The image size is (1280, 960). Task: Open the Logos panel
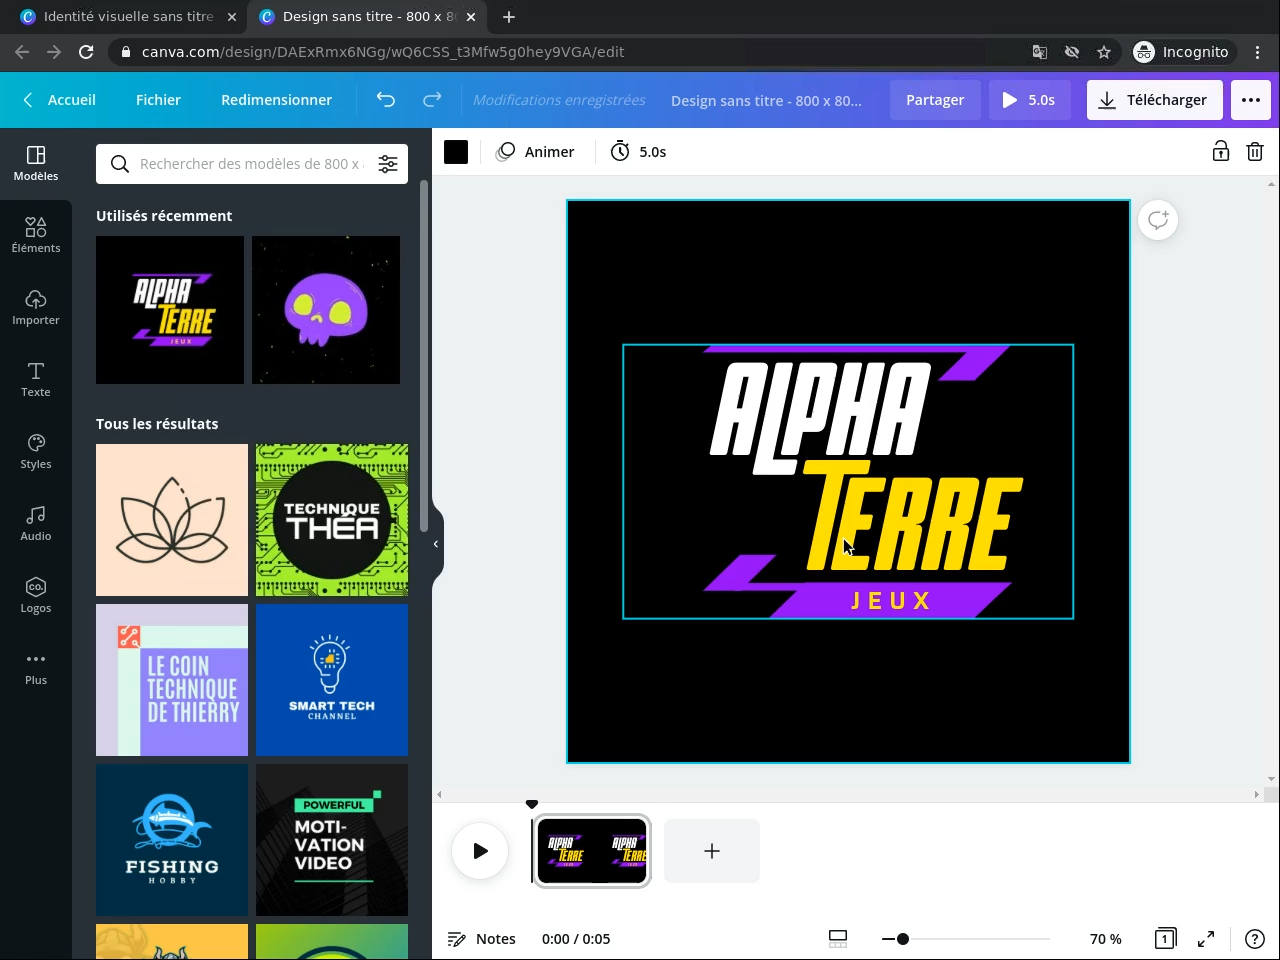36,595
